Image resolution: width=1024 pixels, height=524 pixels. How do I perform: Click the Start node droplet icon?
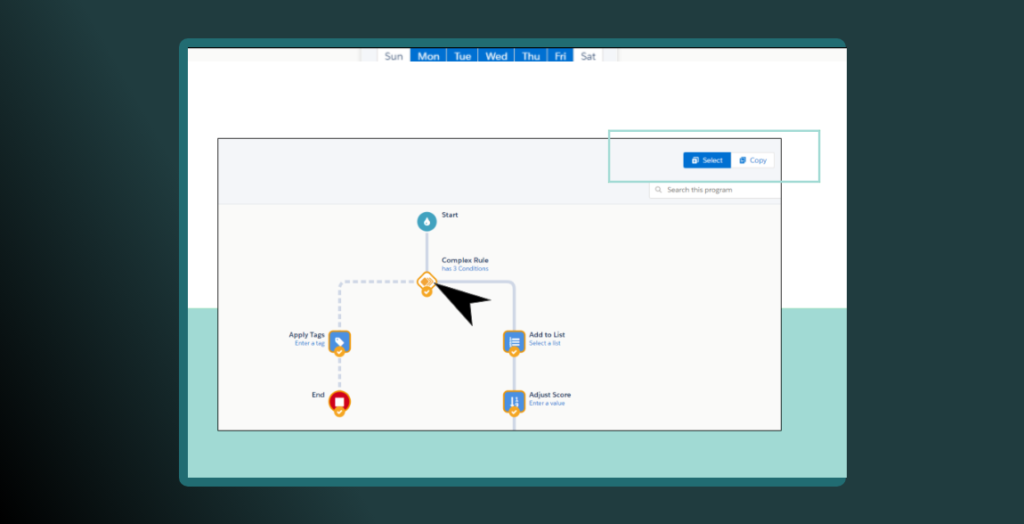427,221
